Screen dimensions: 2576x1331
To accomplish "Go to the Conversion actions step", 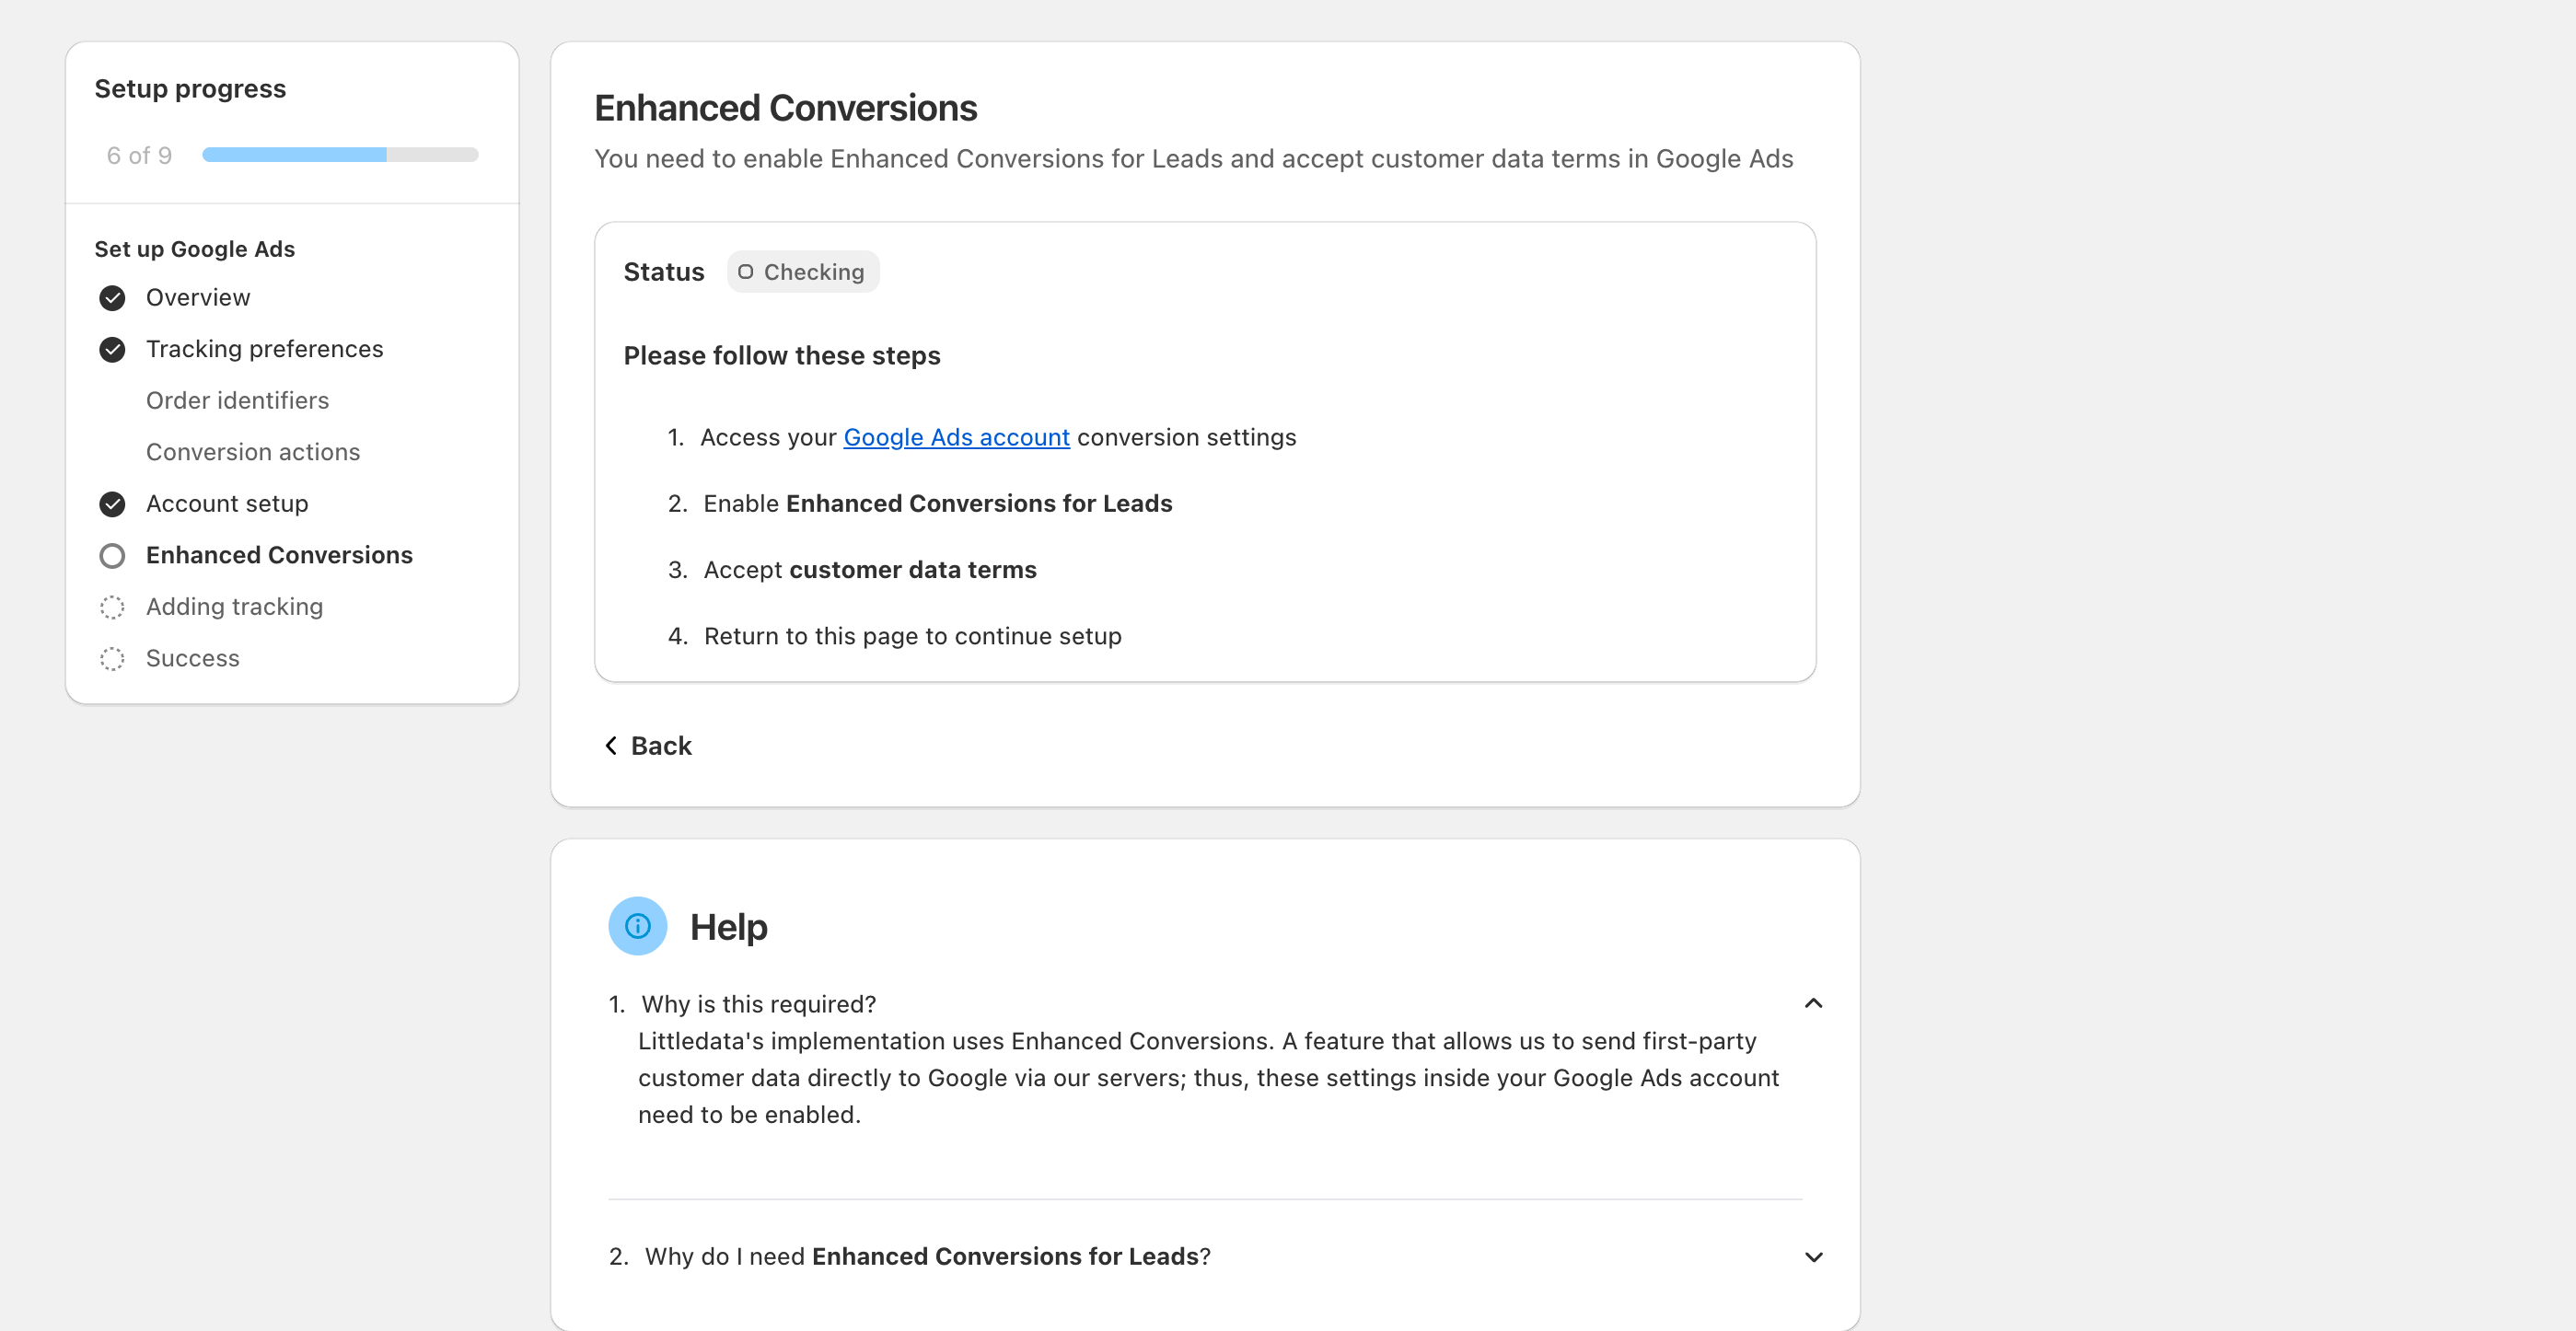I will pos(252,452).
